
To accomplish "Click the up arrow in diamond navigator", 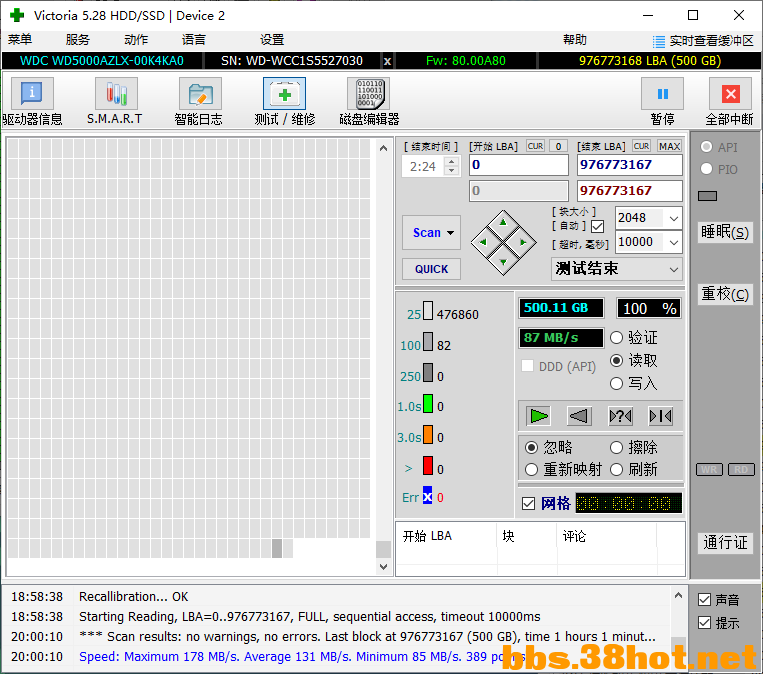I will tap(503, 223).
